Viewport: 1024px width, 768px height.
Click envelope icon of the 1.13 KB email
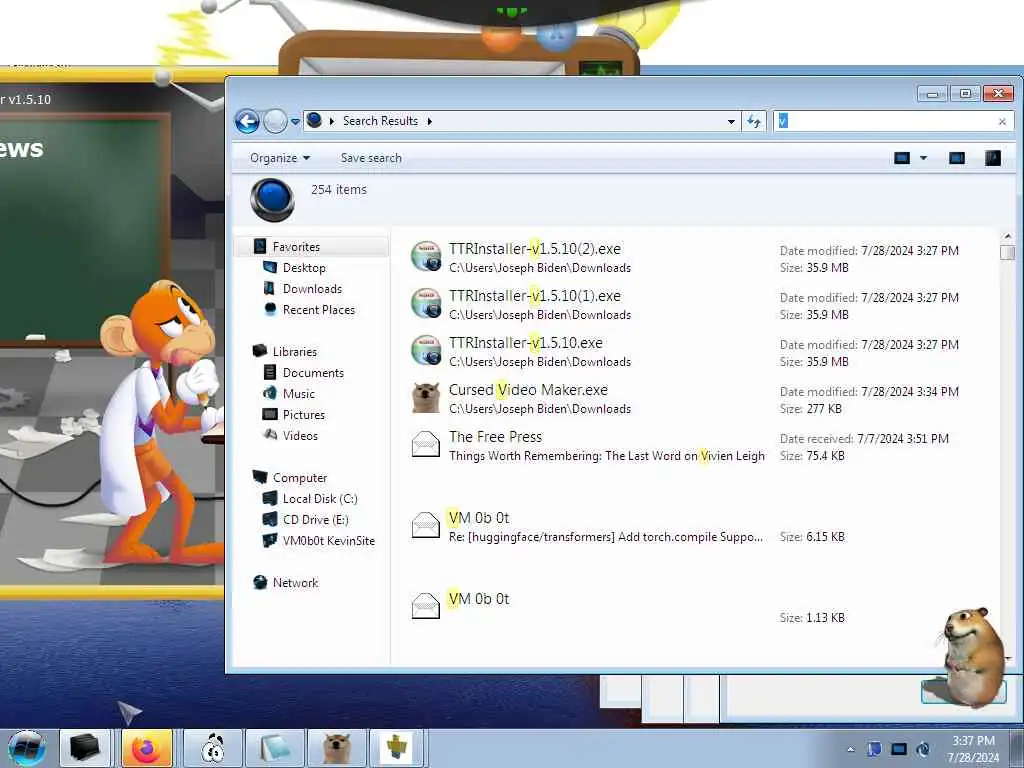pos(426,606)
